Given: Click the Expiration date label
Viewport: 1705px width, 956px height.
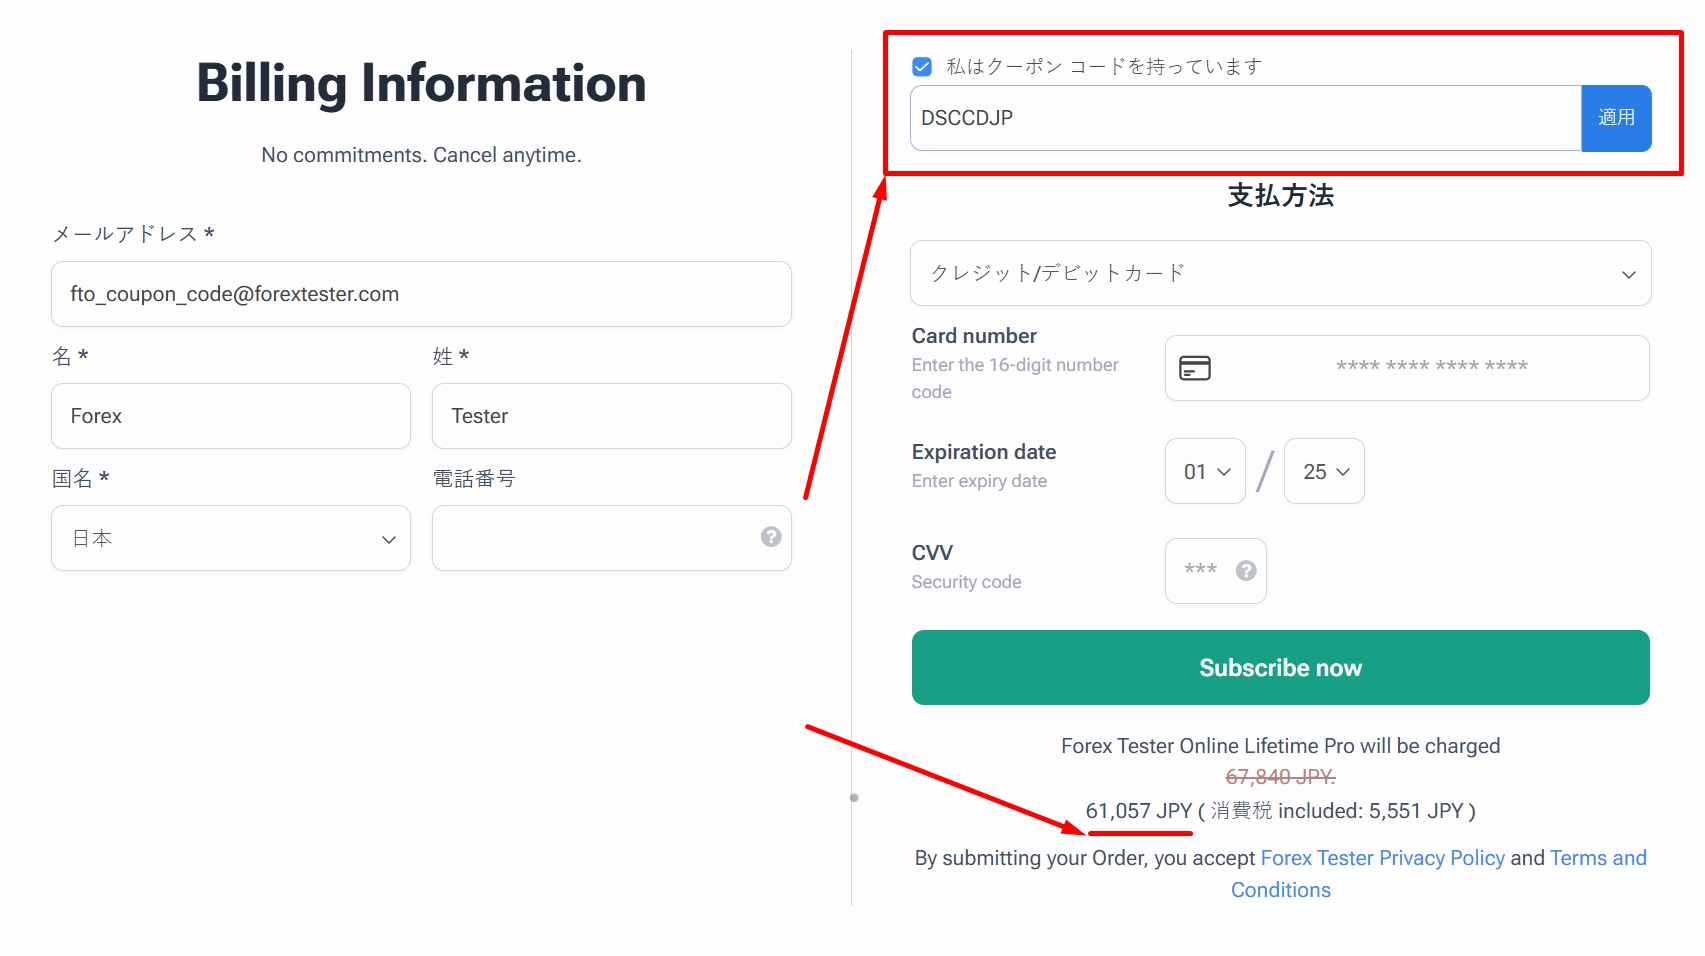Looking at the screenshot, I should [984, 452].
